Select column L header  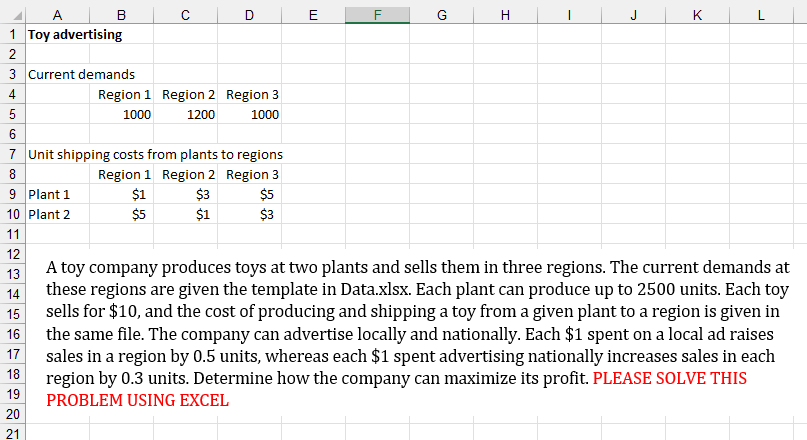tap(761, 15)
